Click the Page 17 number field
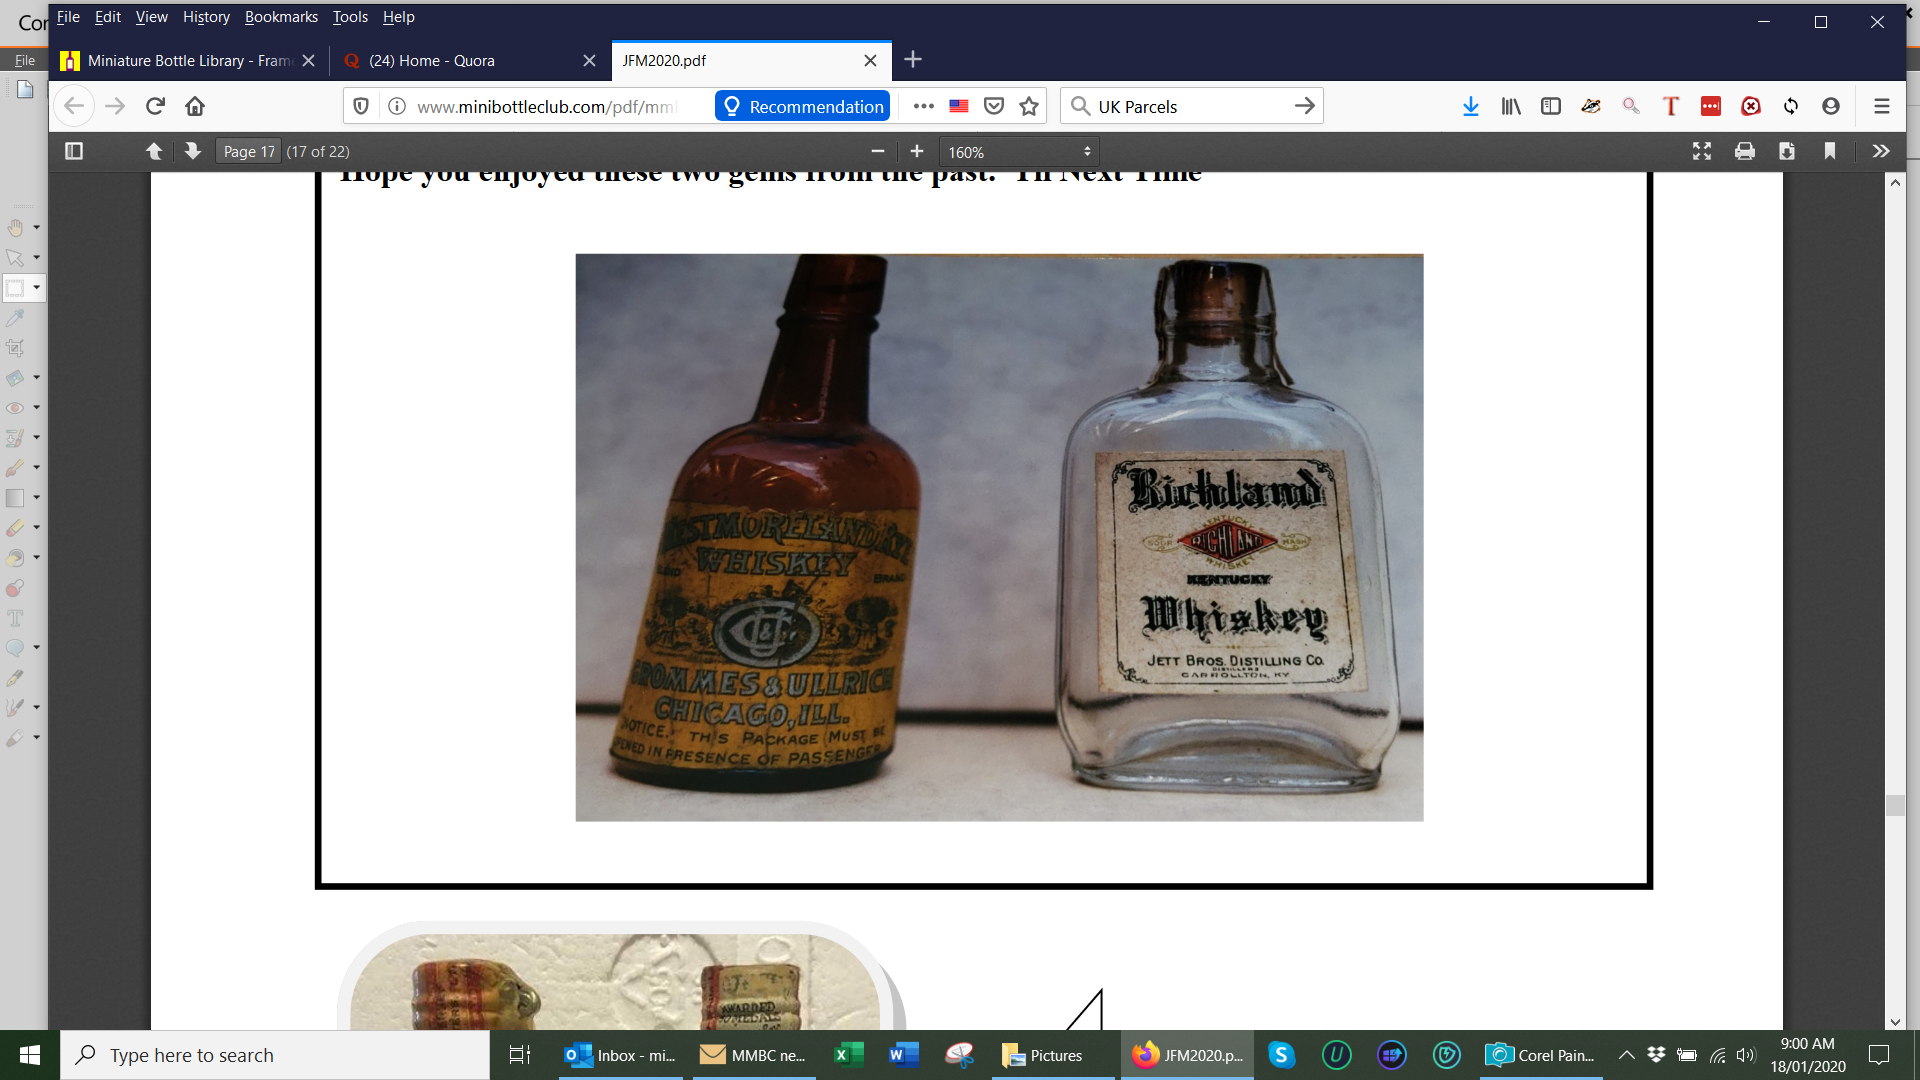Viewport: 1920px width, 1080px height. click(x=248, y=151)
